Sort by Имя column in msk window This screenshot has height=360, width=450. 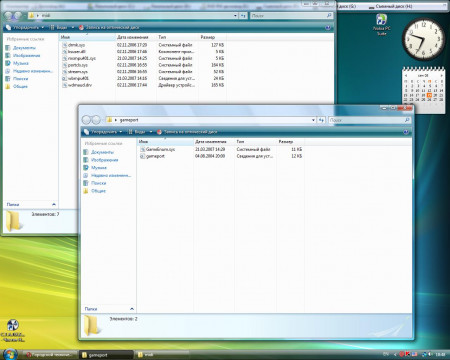(x=87, y=37)
